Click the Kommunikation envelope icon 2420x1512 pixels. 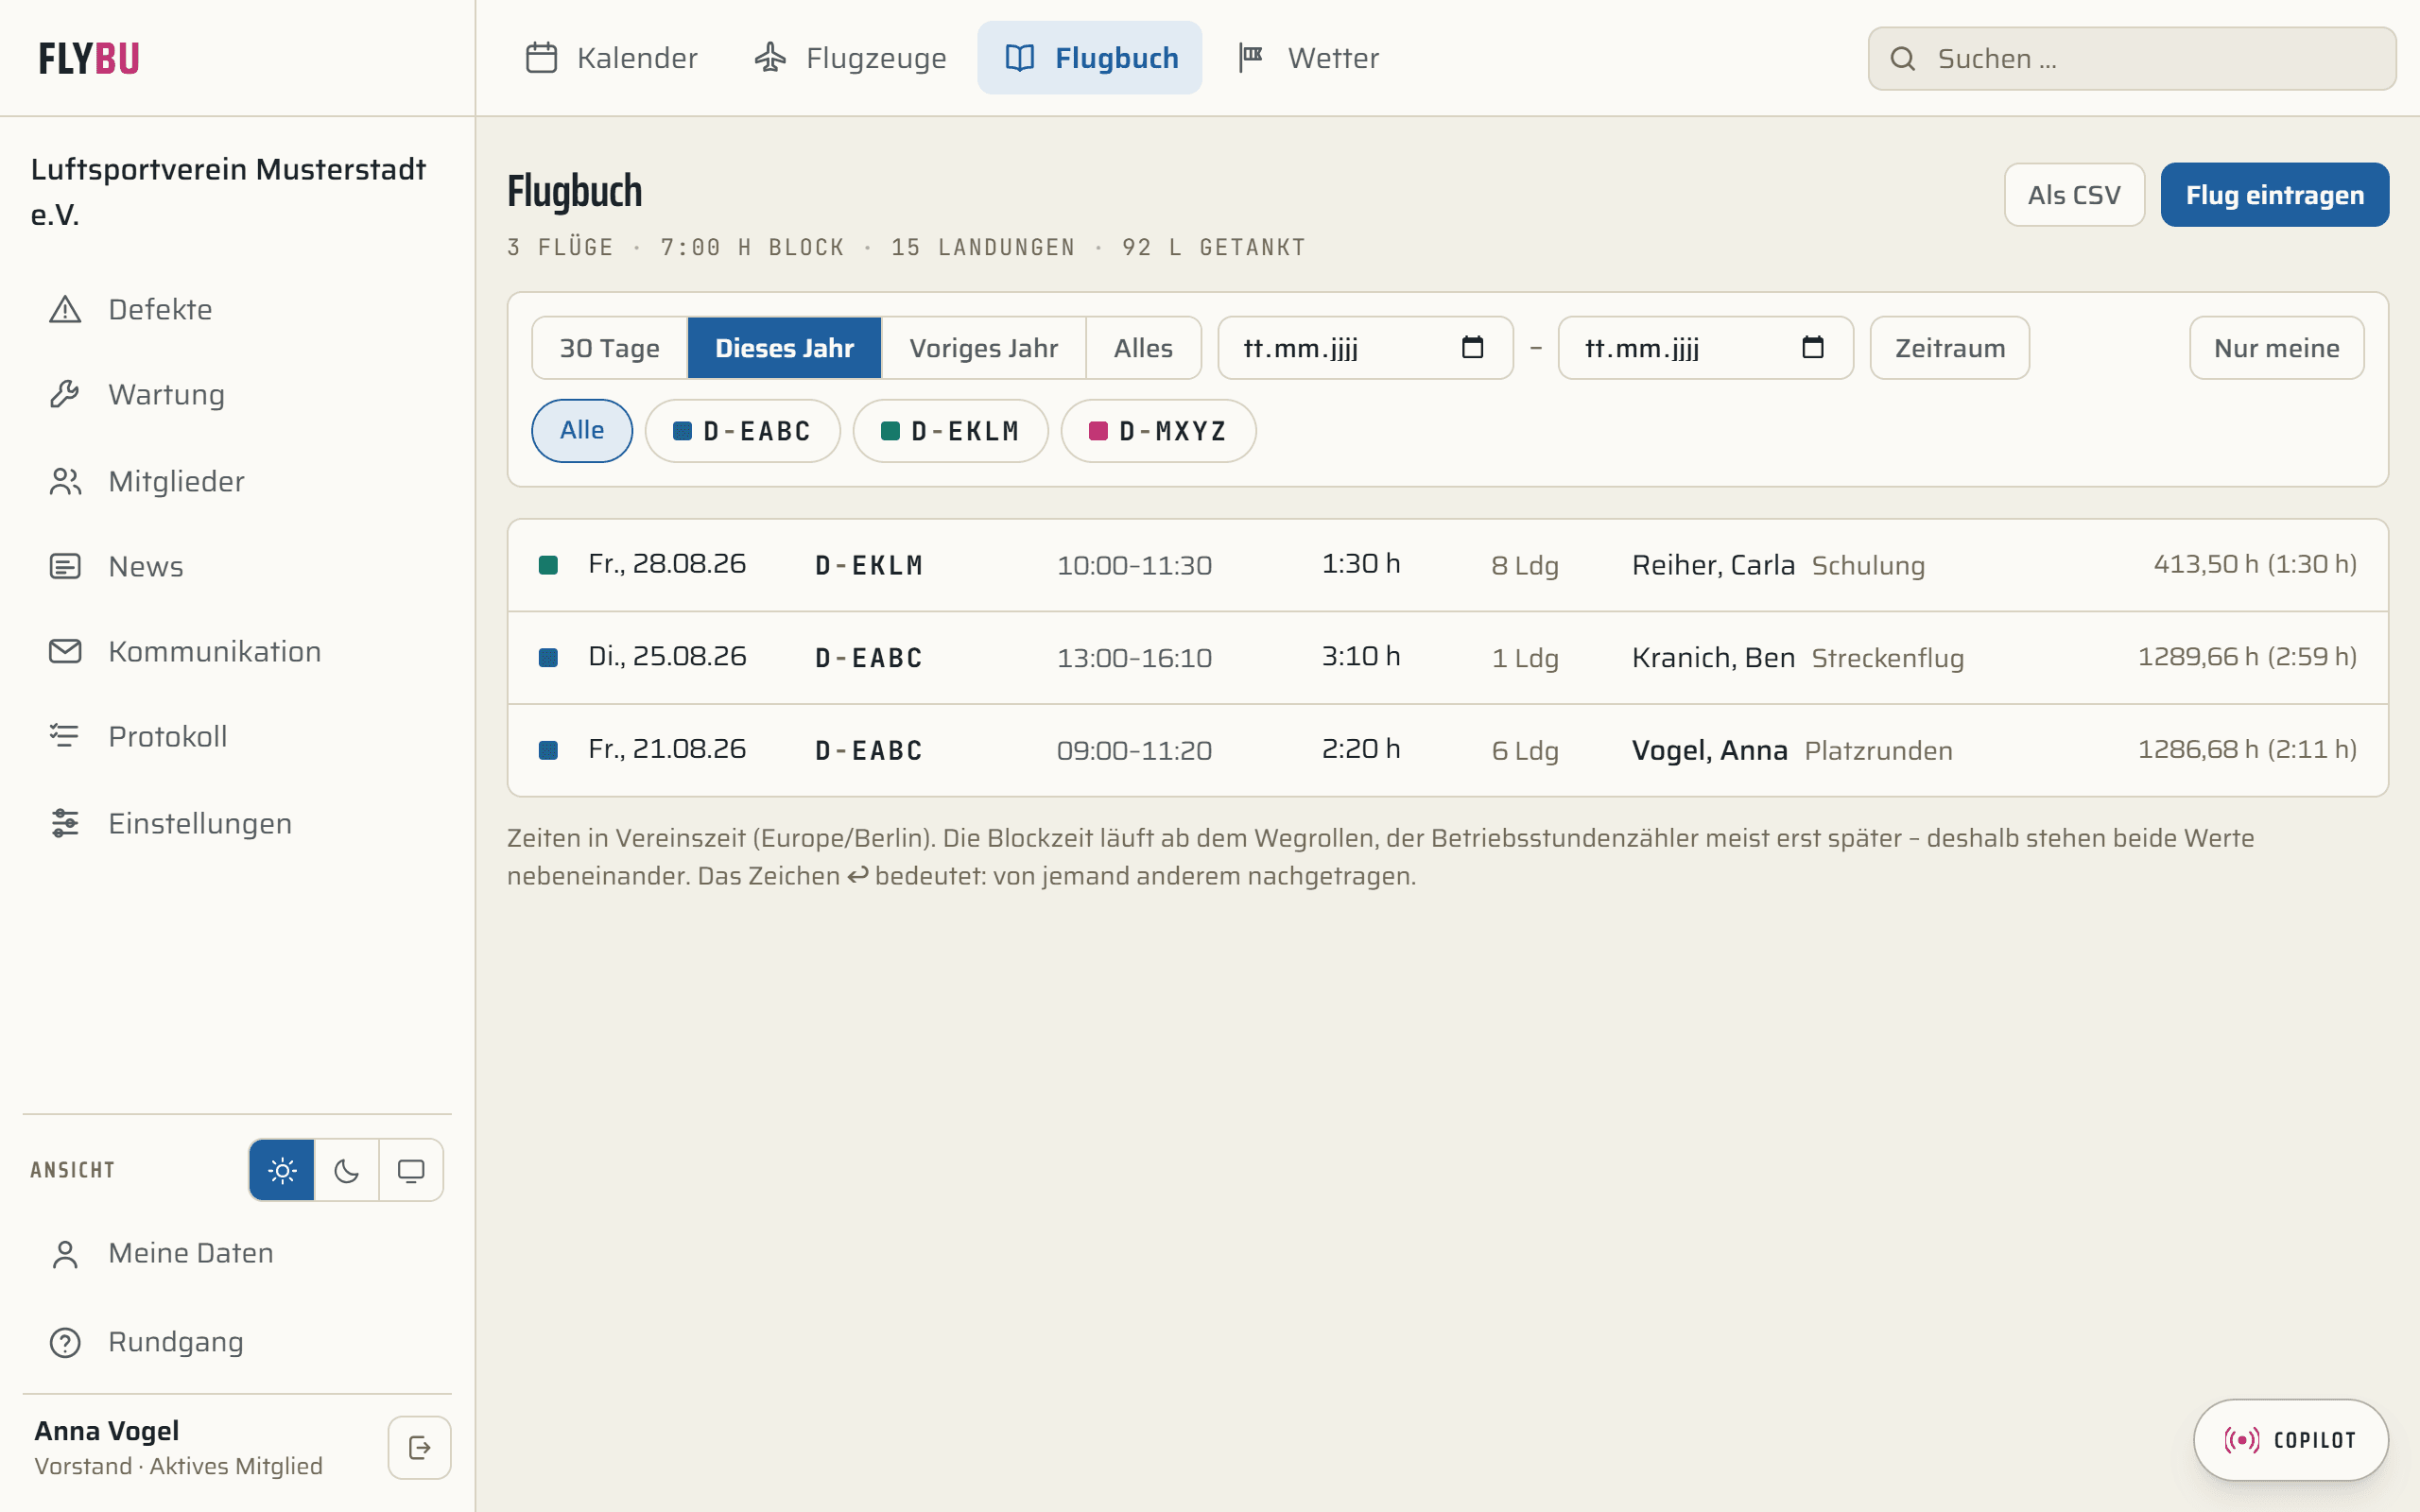click(65, 652)
